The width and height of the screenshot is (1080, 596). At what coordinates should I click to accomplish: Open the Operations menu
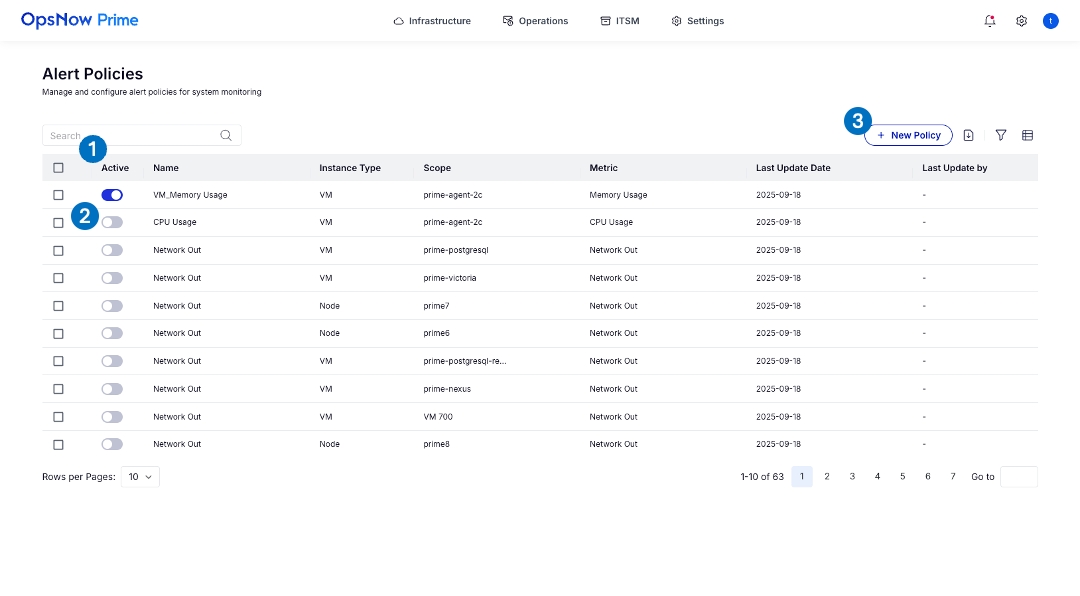point(535,21)
